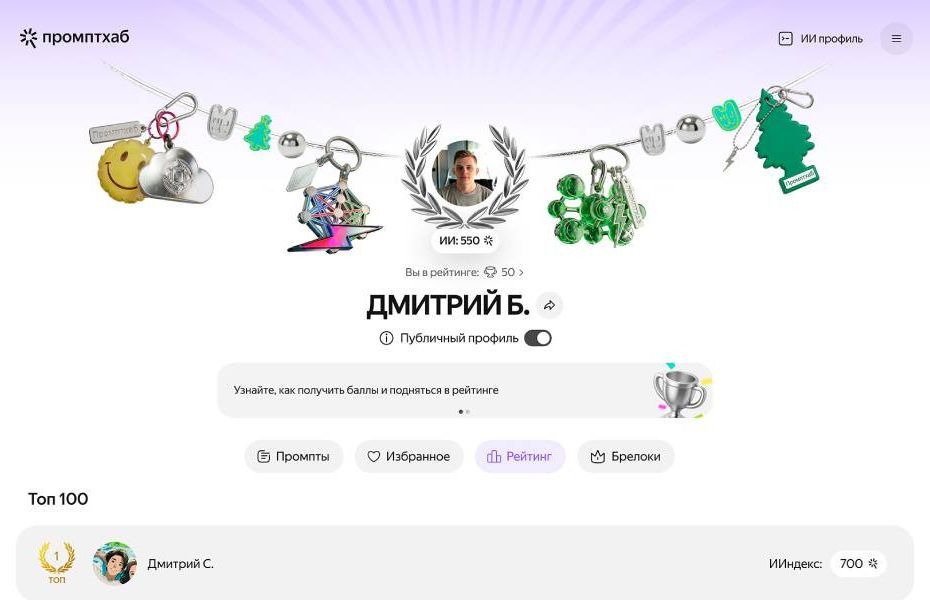Click the промптхаб logo
930x600 pixels.
click(74, 37)
